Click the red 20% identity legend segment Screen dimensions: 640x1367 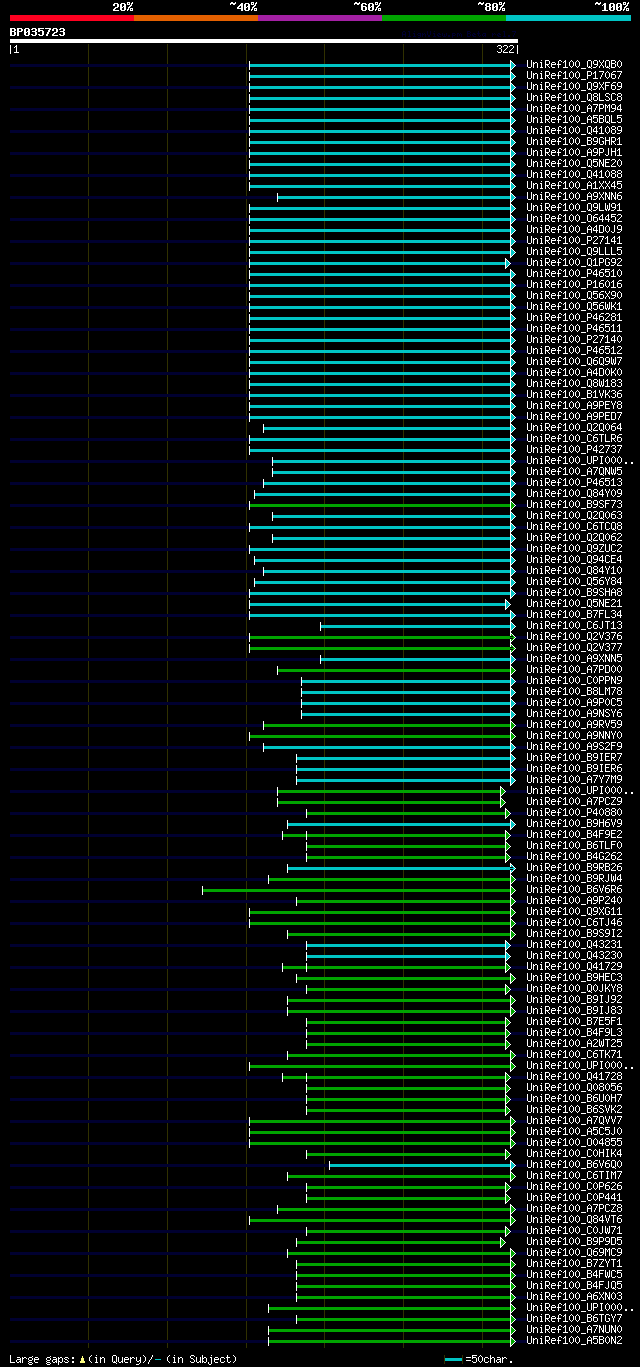coord(72,18)
